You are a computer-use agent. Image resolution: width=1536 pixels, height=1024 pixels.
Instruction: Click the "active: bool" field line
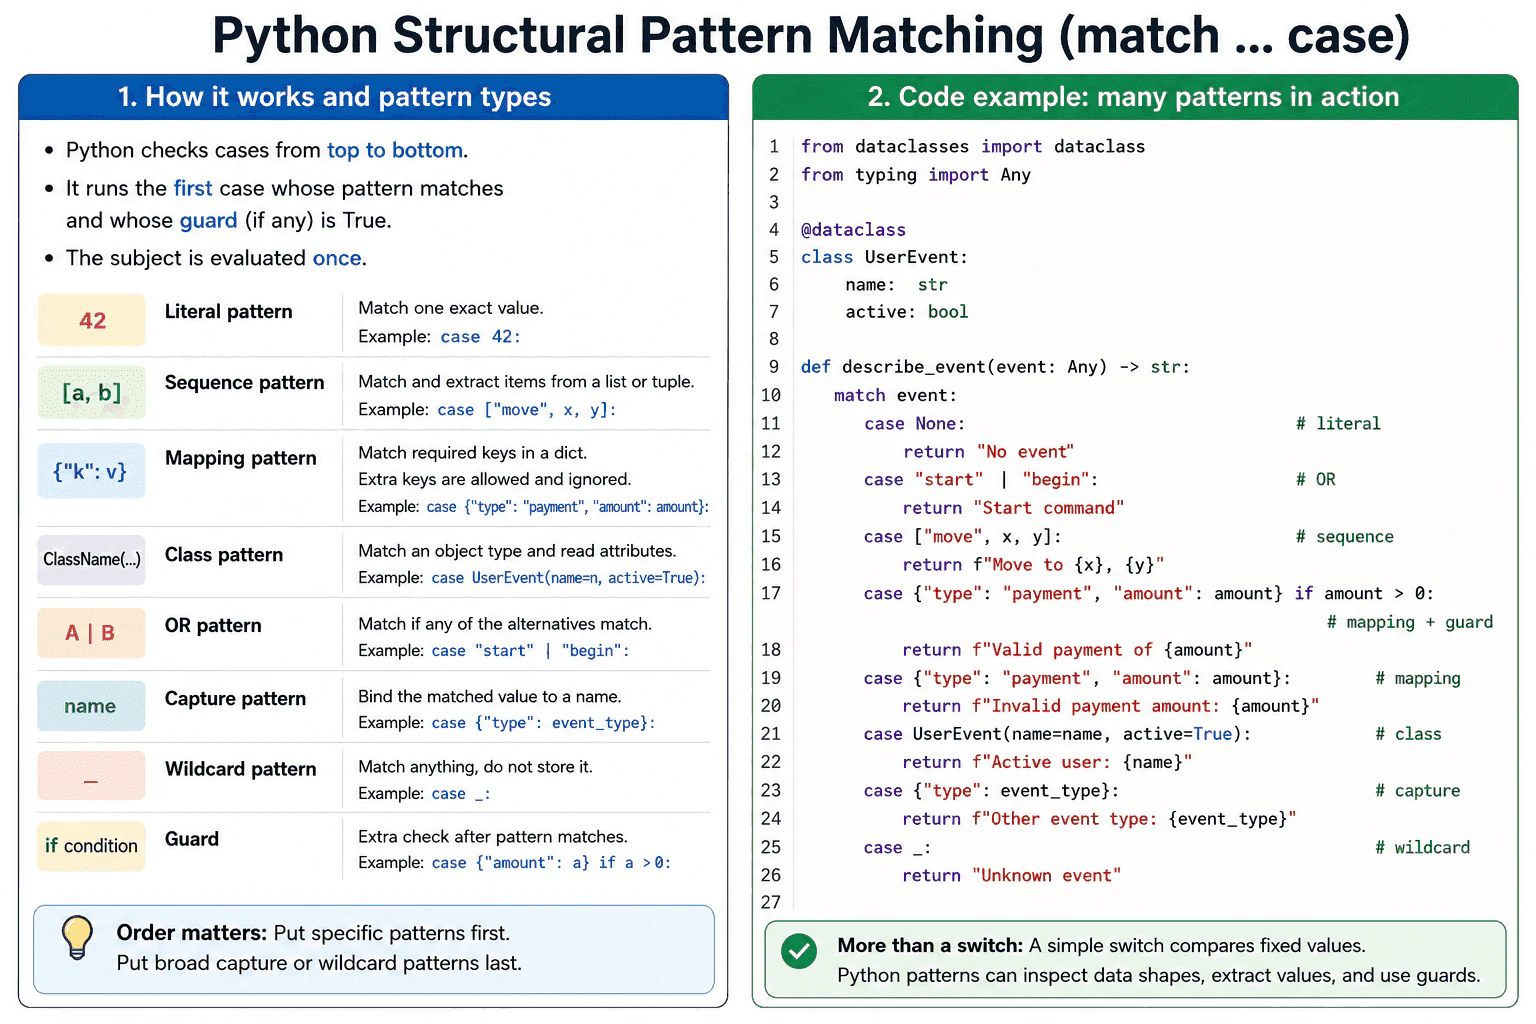pyautogui.click(x=907, y=312)
